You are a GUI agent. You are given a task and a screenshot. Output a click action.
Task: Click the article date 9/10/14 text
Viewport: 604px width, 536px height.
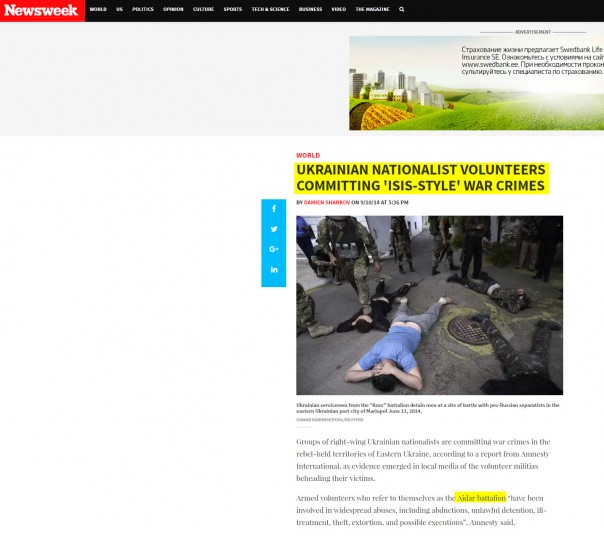(369, 202)
